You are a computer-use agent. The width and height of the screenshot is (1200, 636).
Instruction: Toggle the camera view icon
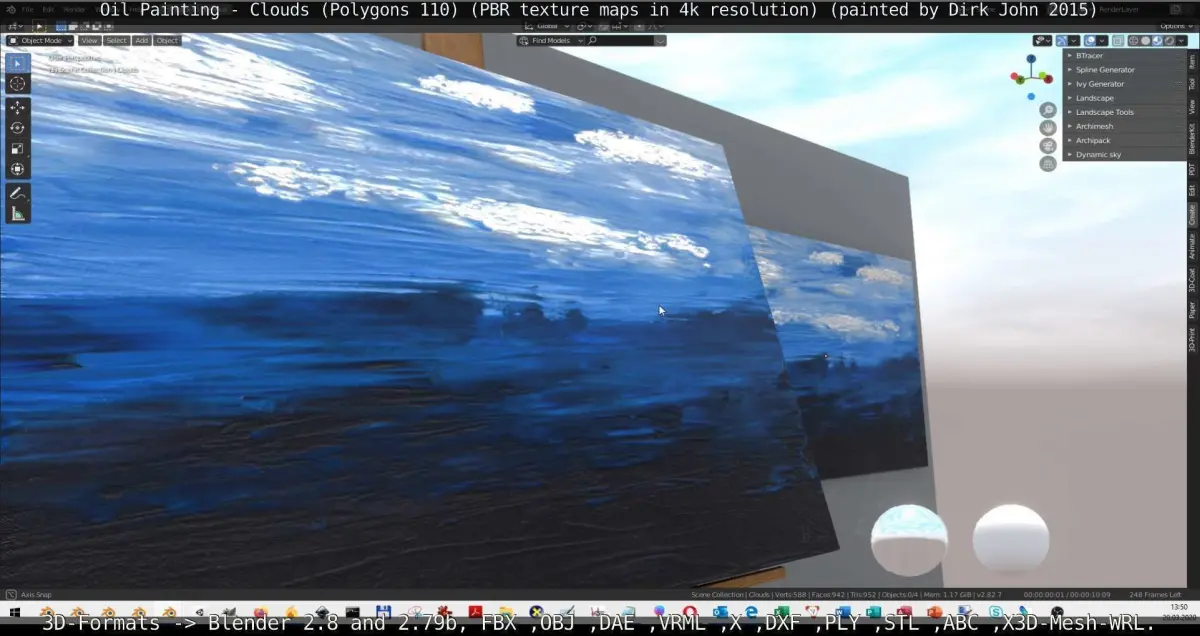[1048, 146]
